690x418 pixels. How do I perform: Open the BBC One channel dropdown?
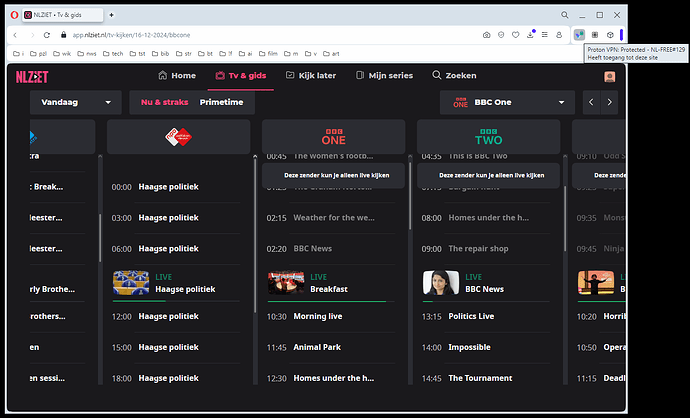point(507,102)
